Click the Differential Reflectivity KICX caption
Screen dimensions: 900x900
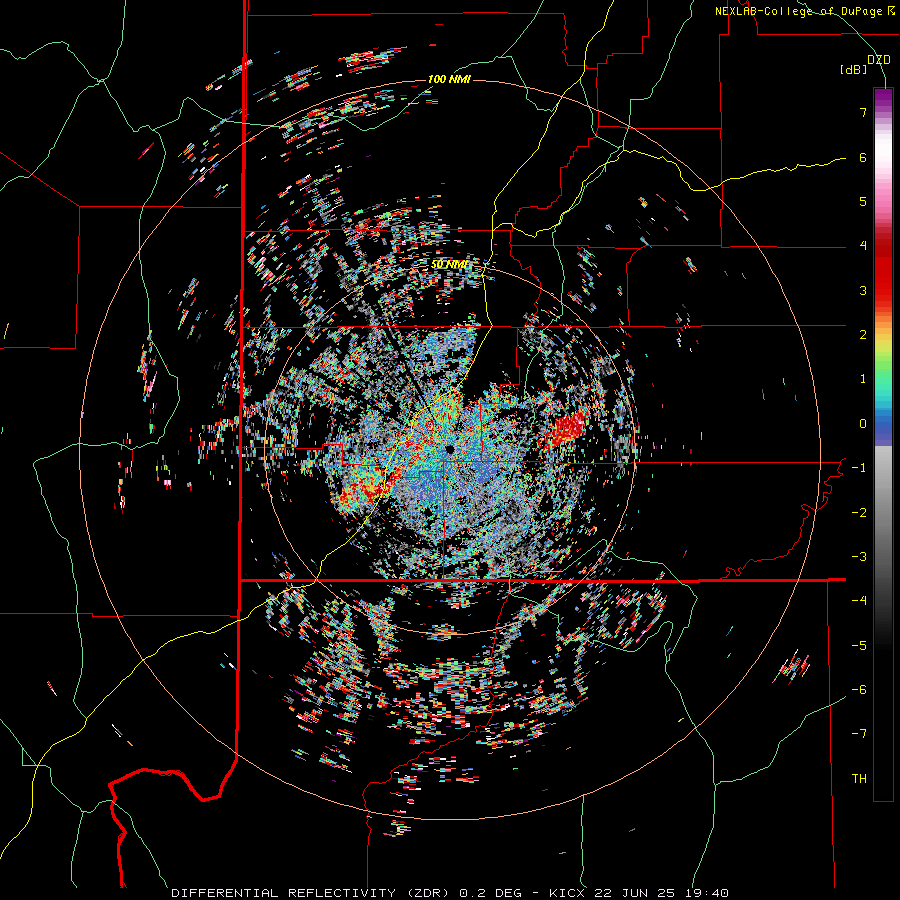(450, 893)
